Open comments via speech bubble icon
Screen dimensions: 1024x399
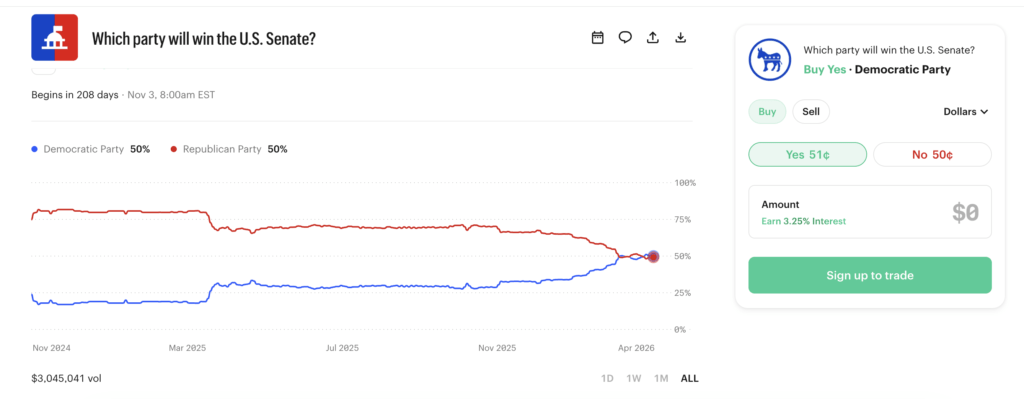[625, 38]
